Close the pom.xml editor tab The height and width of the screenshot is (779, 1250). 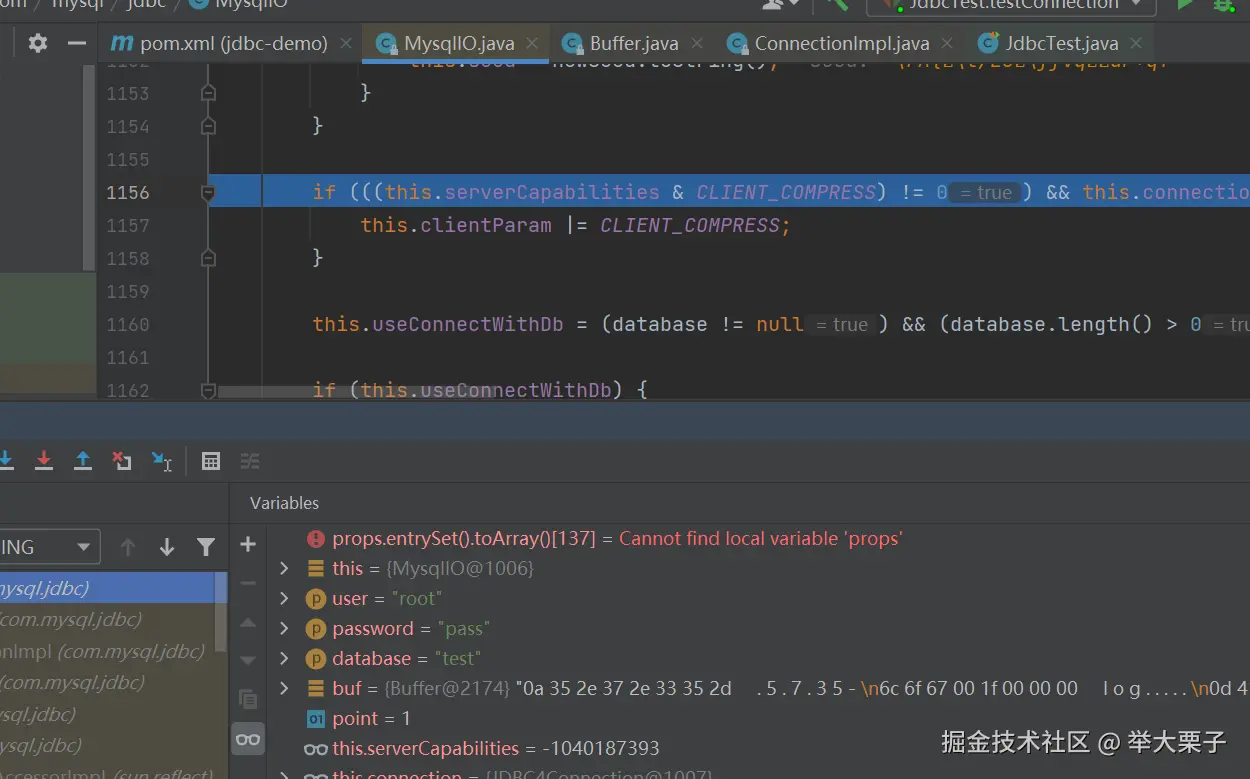(346, 44)
